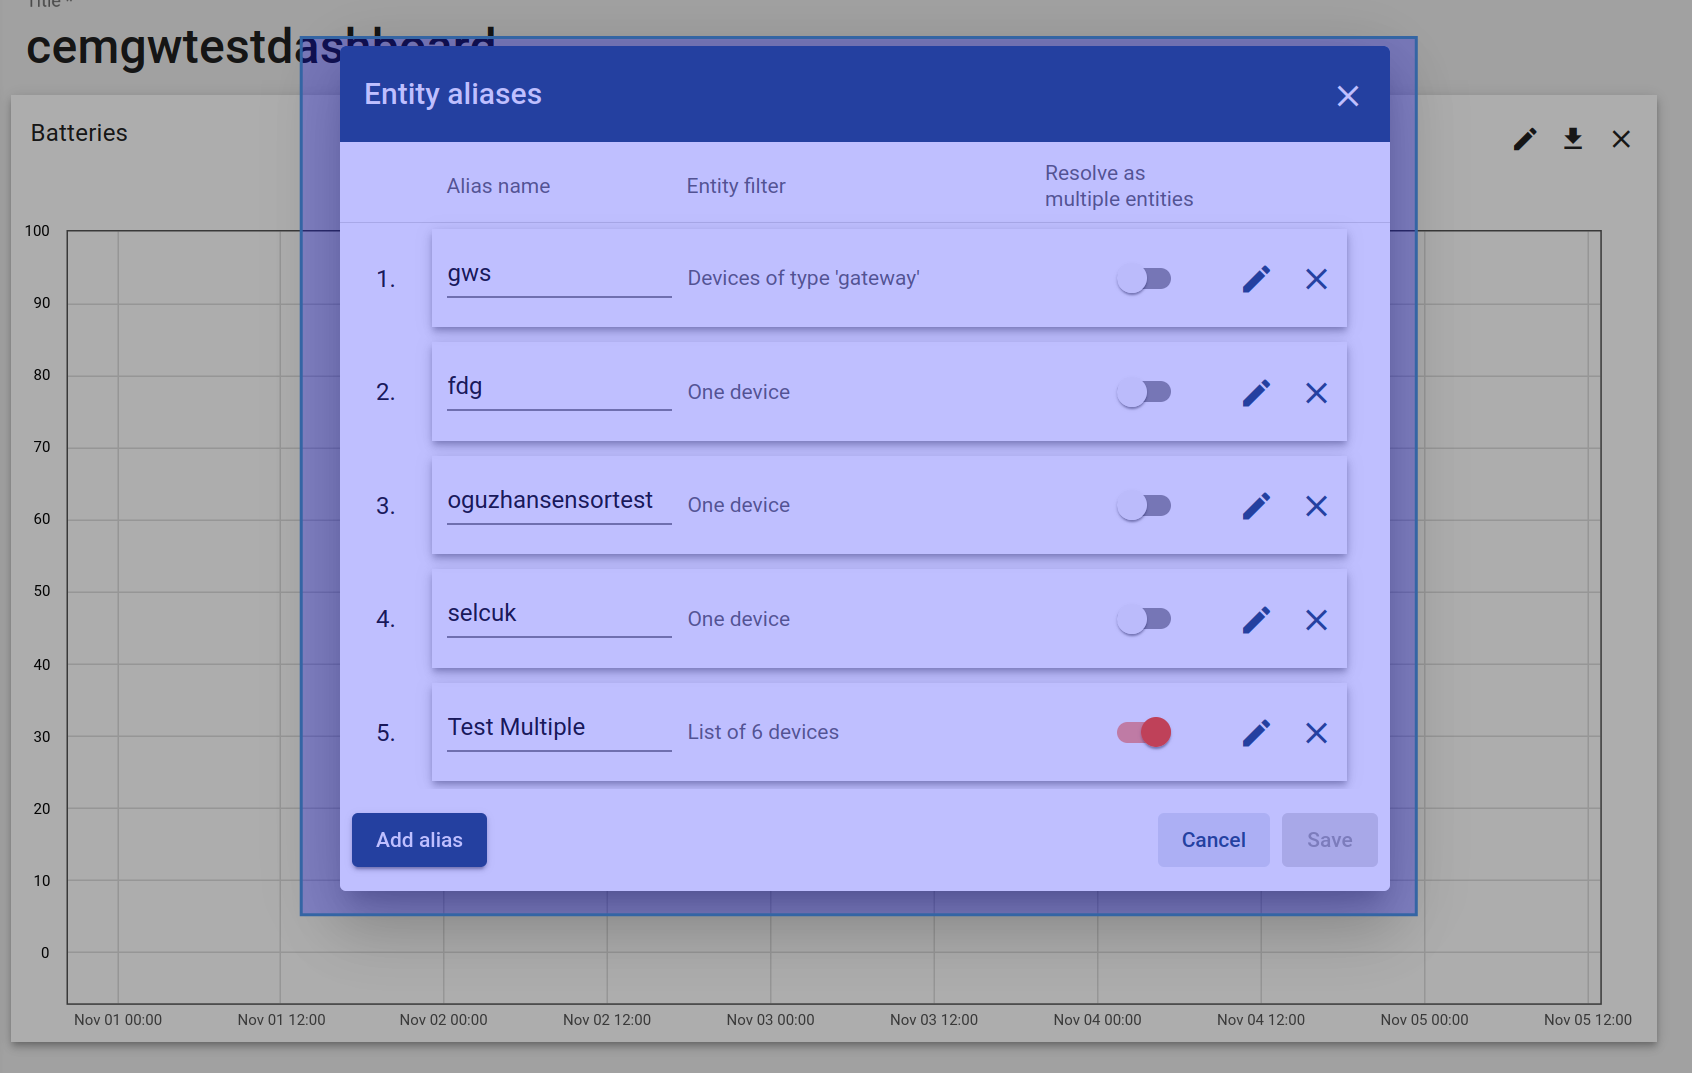
Task: Edit the 'Test Multiple' alias filter
Action: point(1256,733)
